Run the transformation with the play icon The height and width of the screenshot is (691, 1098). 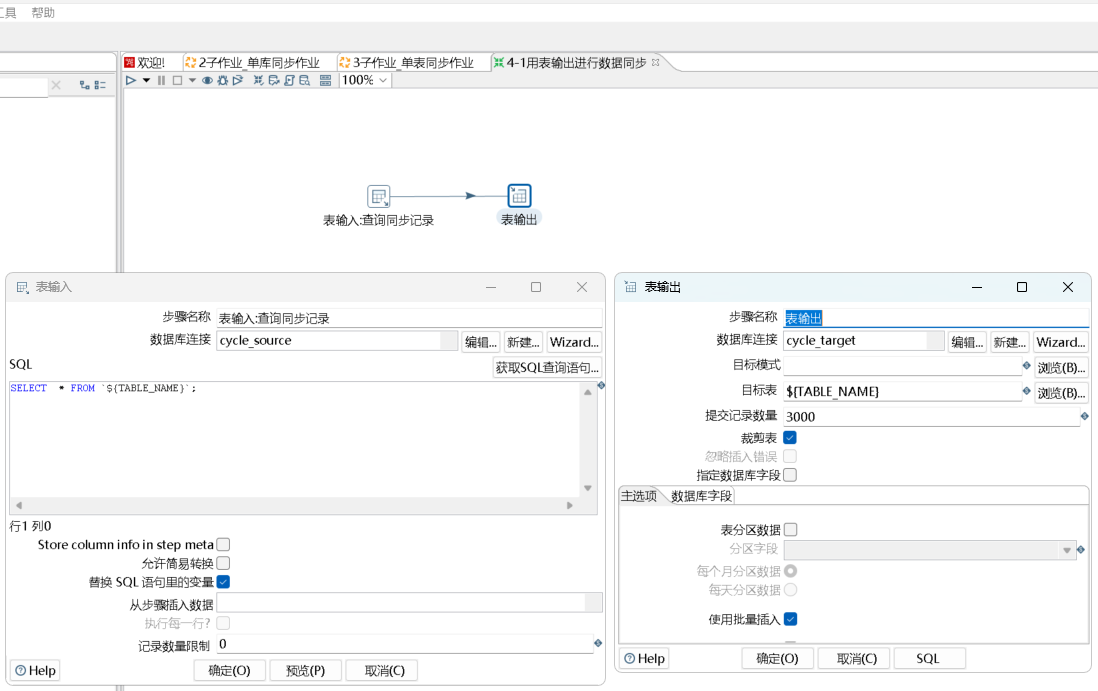[x=131, y=81]
